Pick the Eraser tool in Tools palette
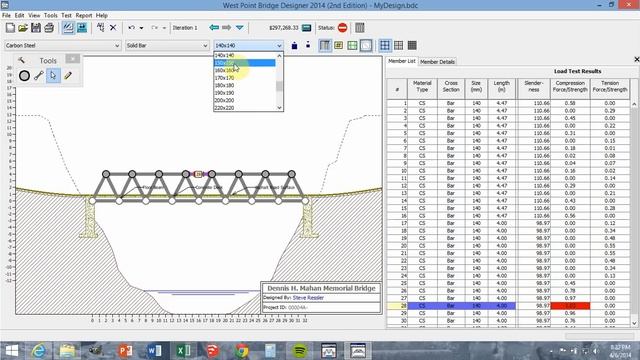The width and height of the screenshot is (640, 360). tap(68, 76)
